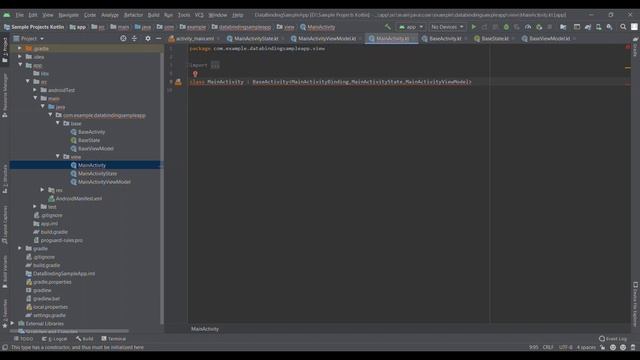Open the 1: Project side tab
Viewport: 640px width, 360px height.
[x=5, y=50]
